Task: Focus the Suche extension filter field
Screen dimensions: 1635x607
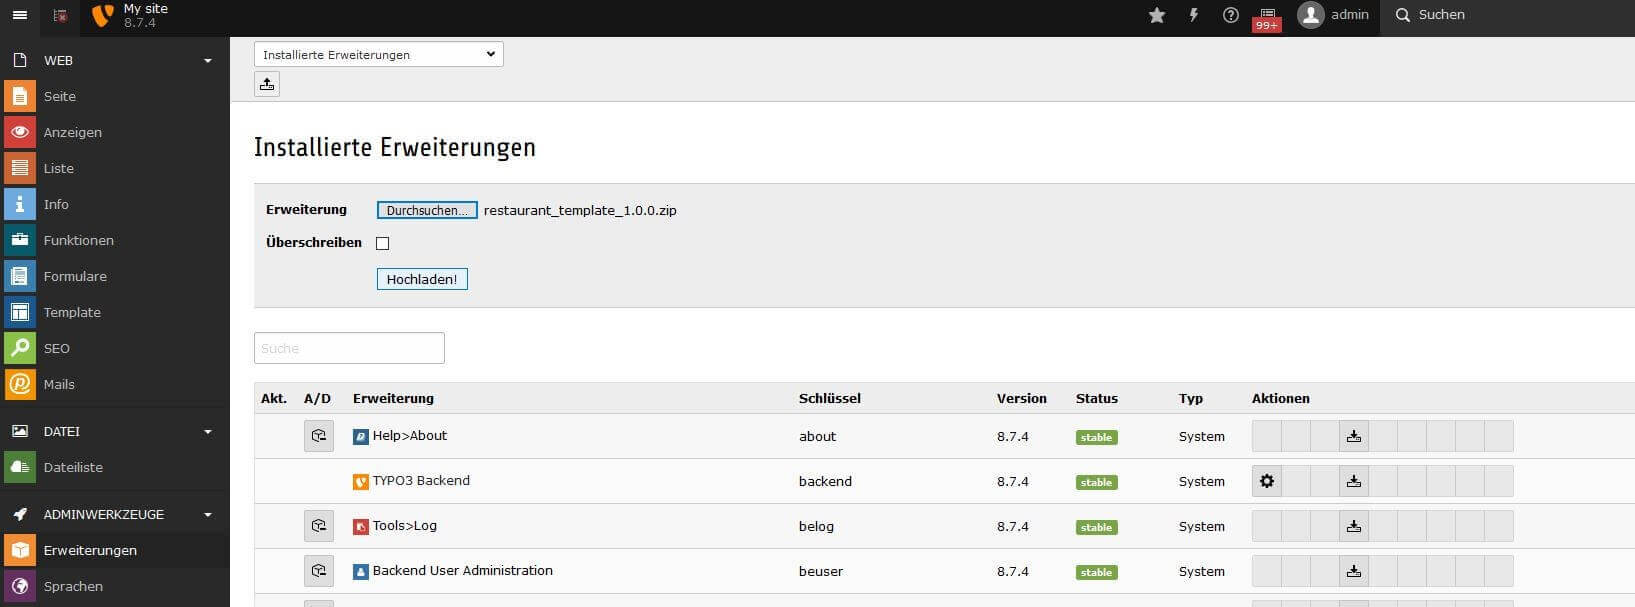Action: click(x=349, y=348)
